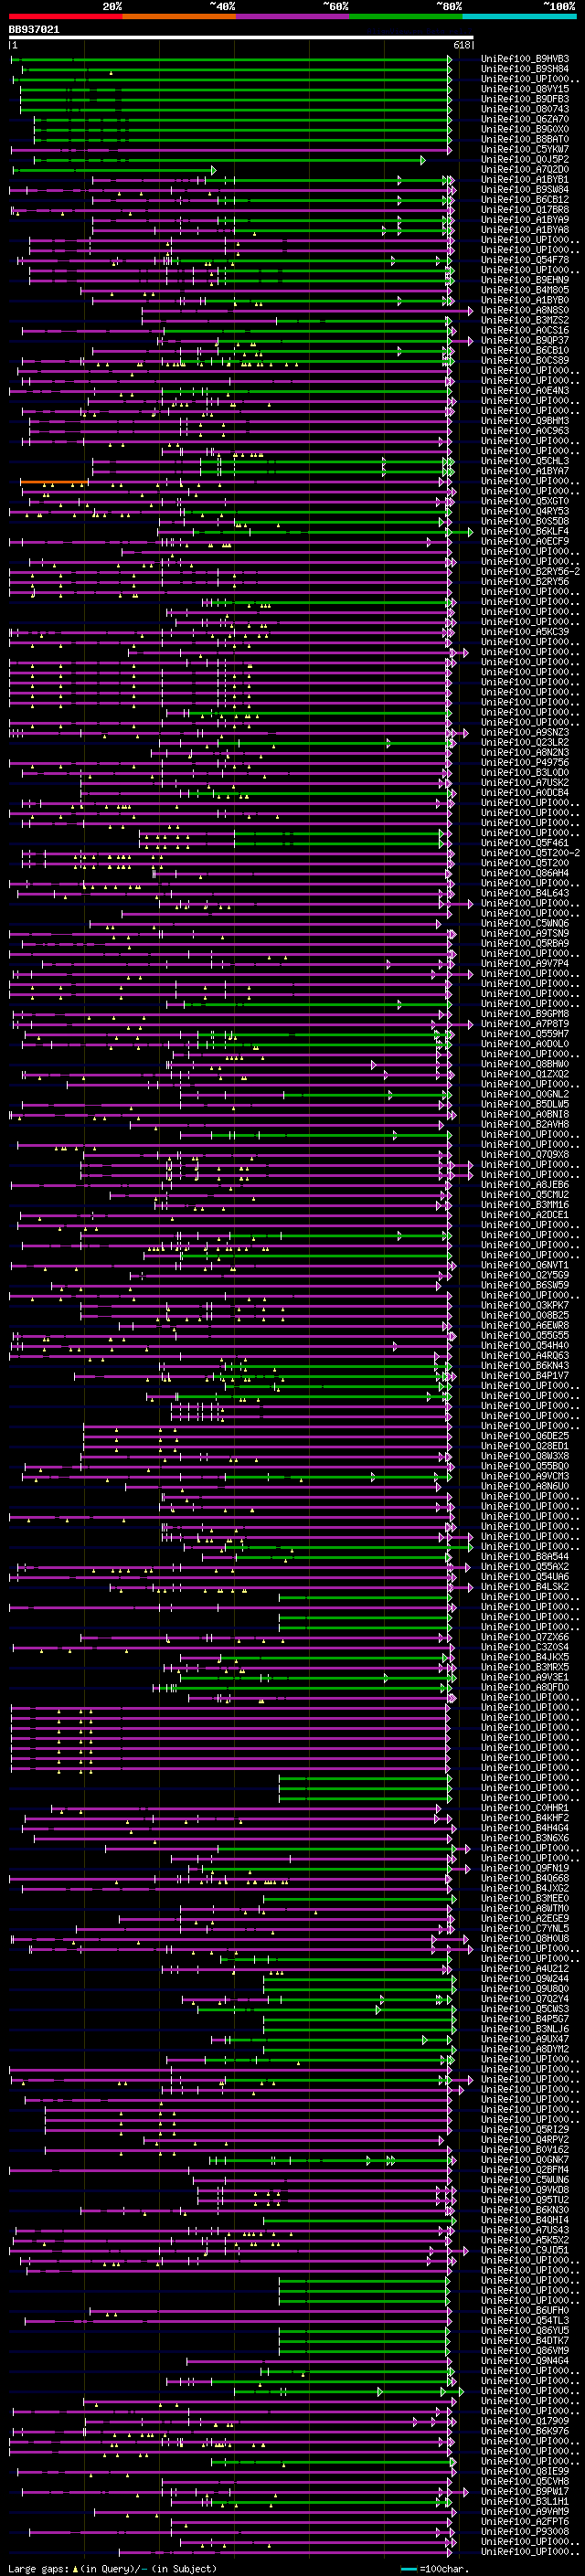Viewport: 585px width, 2576px height.
Task: Open hit UniRef100_Q0J5P2
Action: [x=525, y=159]
